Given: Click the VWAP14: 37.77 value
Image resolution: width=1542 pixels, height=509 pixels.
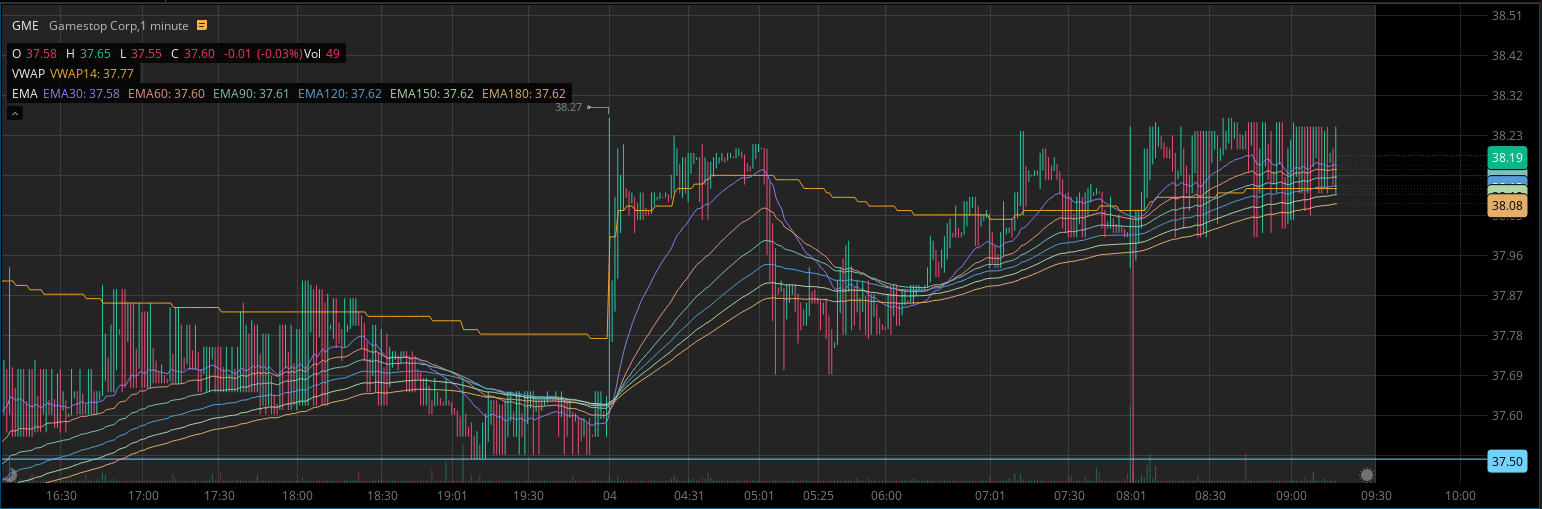Looking at the screenshot, I should pos(91,73).
